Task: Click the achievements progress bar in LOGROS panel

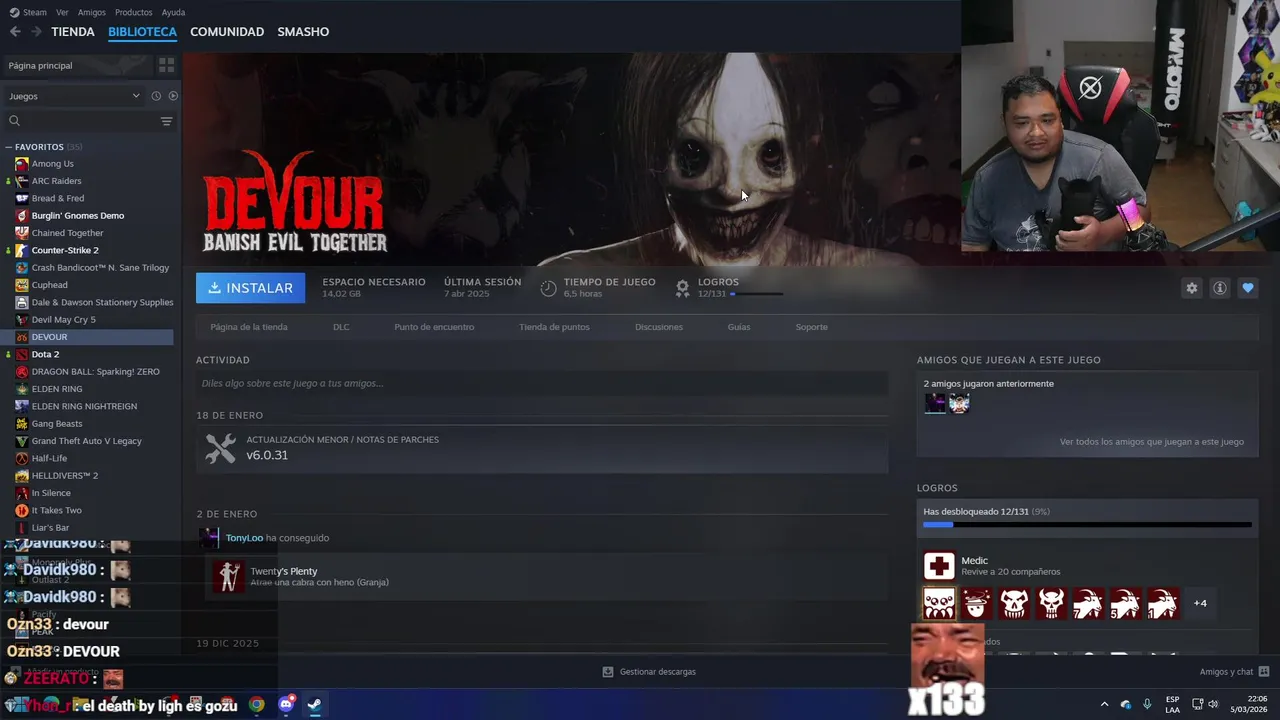Action: 1087,524
